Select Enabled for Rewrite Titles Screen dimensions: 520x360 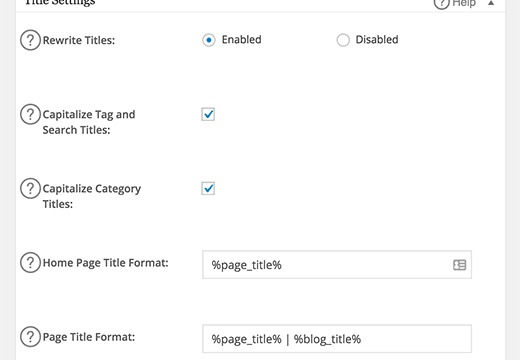point(209,40)
